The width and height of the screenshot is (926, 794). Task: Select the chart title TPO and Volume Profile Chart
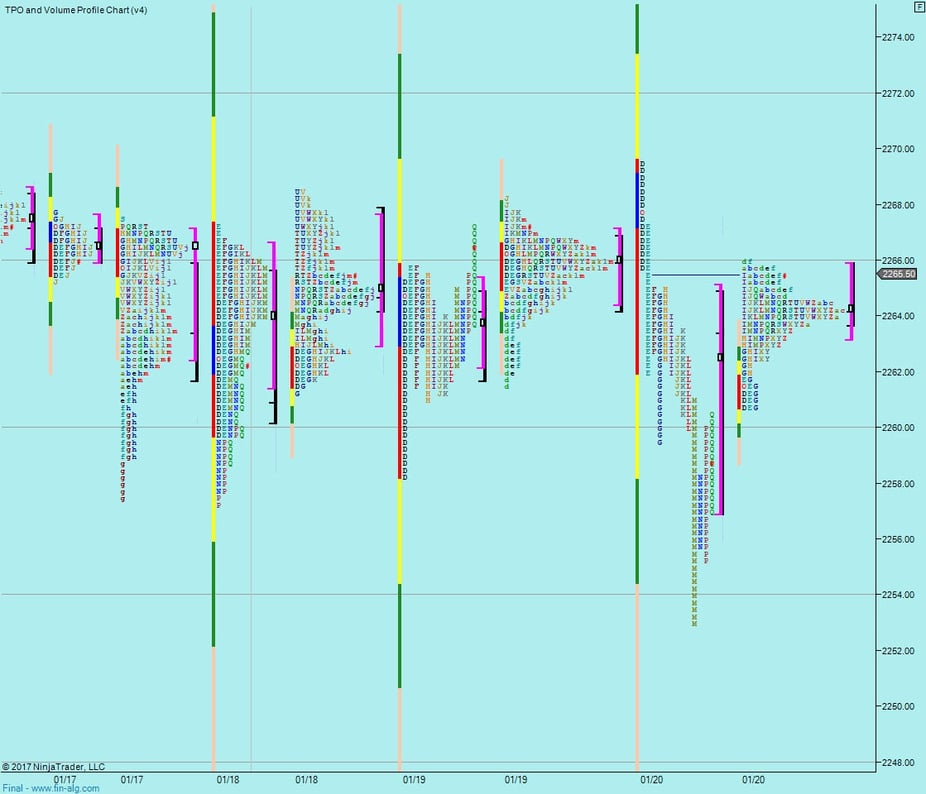pos(76,9)
